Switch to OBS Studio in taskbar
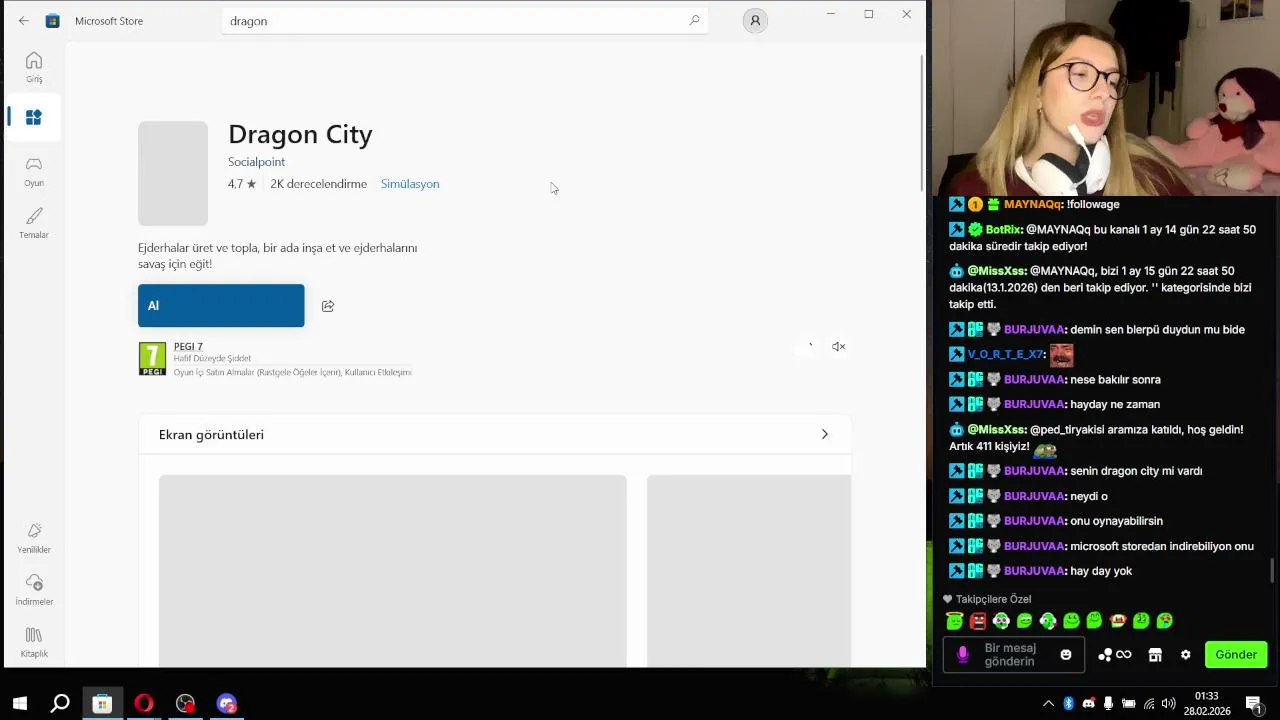The image size is (1280, 720). pyautogui.click(x=185, y=704)
